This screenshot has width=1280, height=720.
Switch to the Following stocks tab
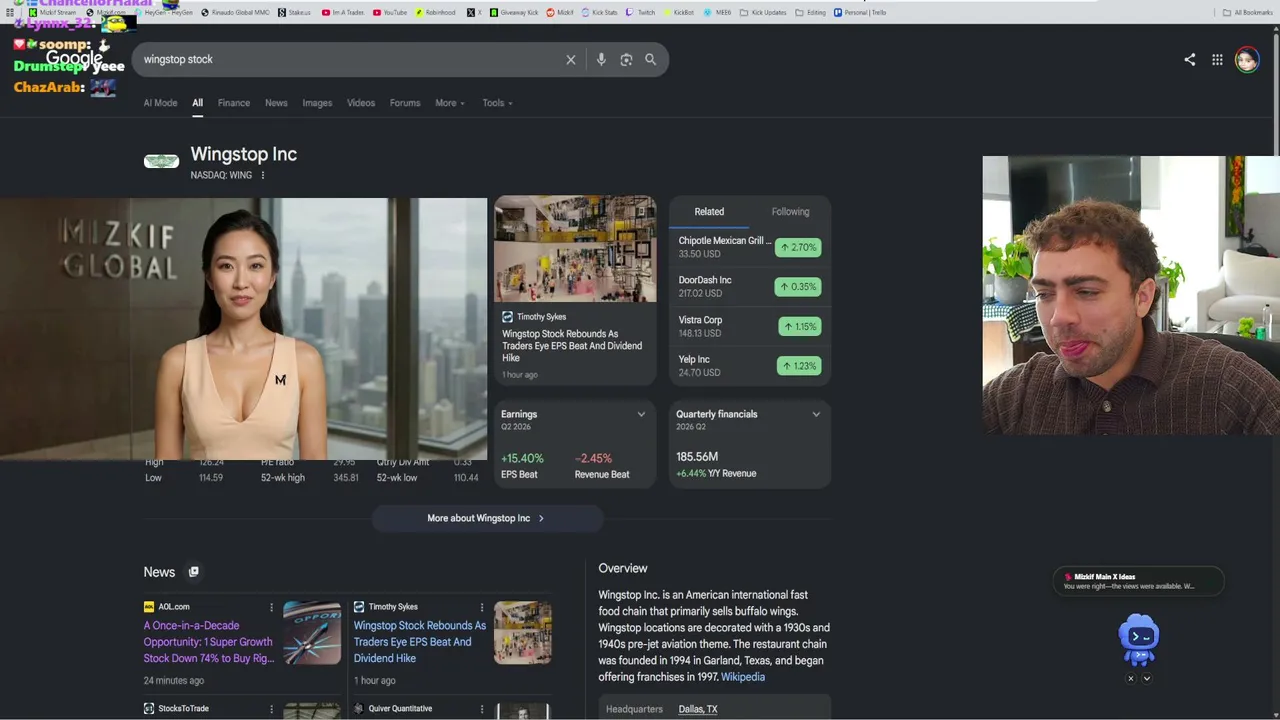point(790,212)
